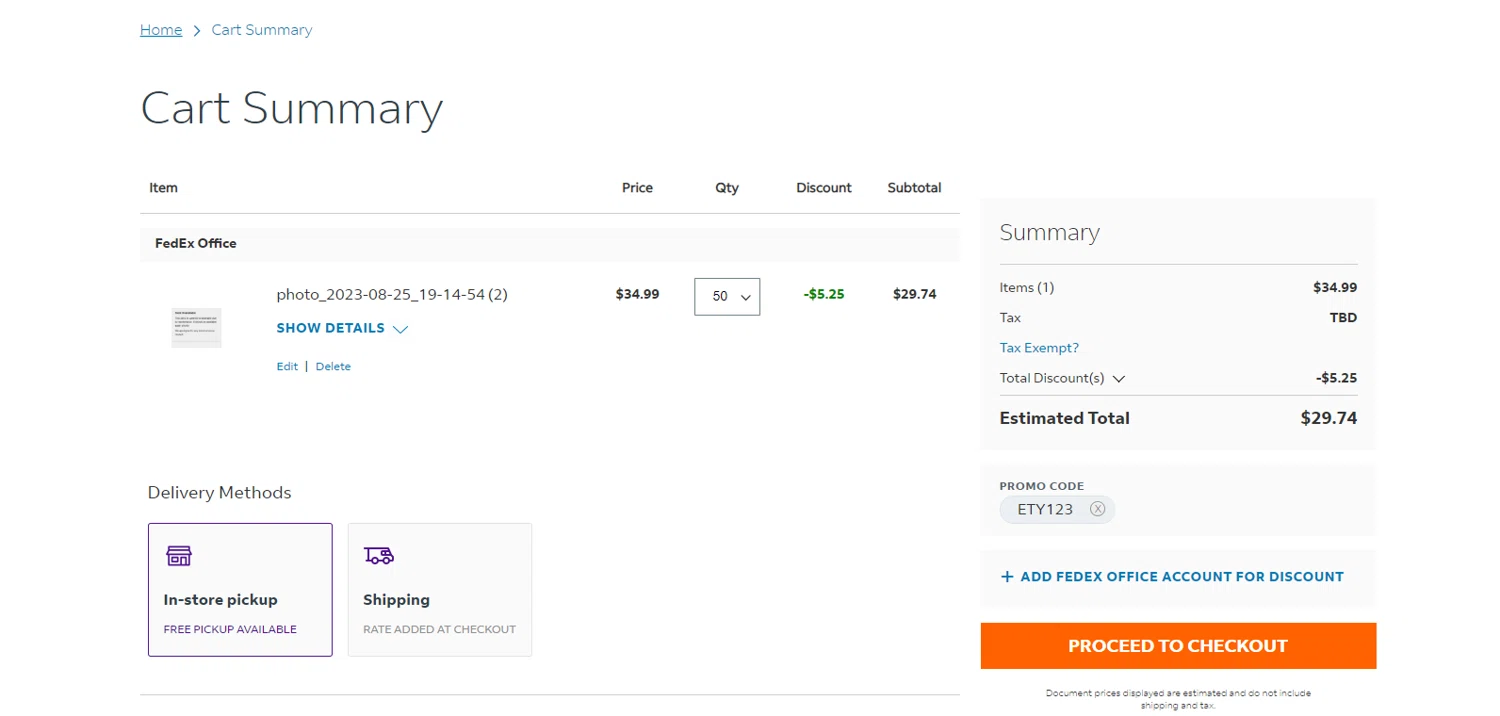Click the PROMO CODE label
1500x716 pixels.
click(1042, 486)
